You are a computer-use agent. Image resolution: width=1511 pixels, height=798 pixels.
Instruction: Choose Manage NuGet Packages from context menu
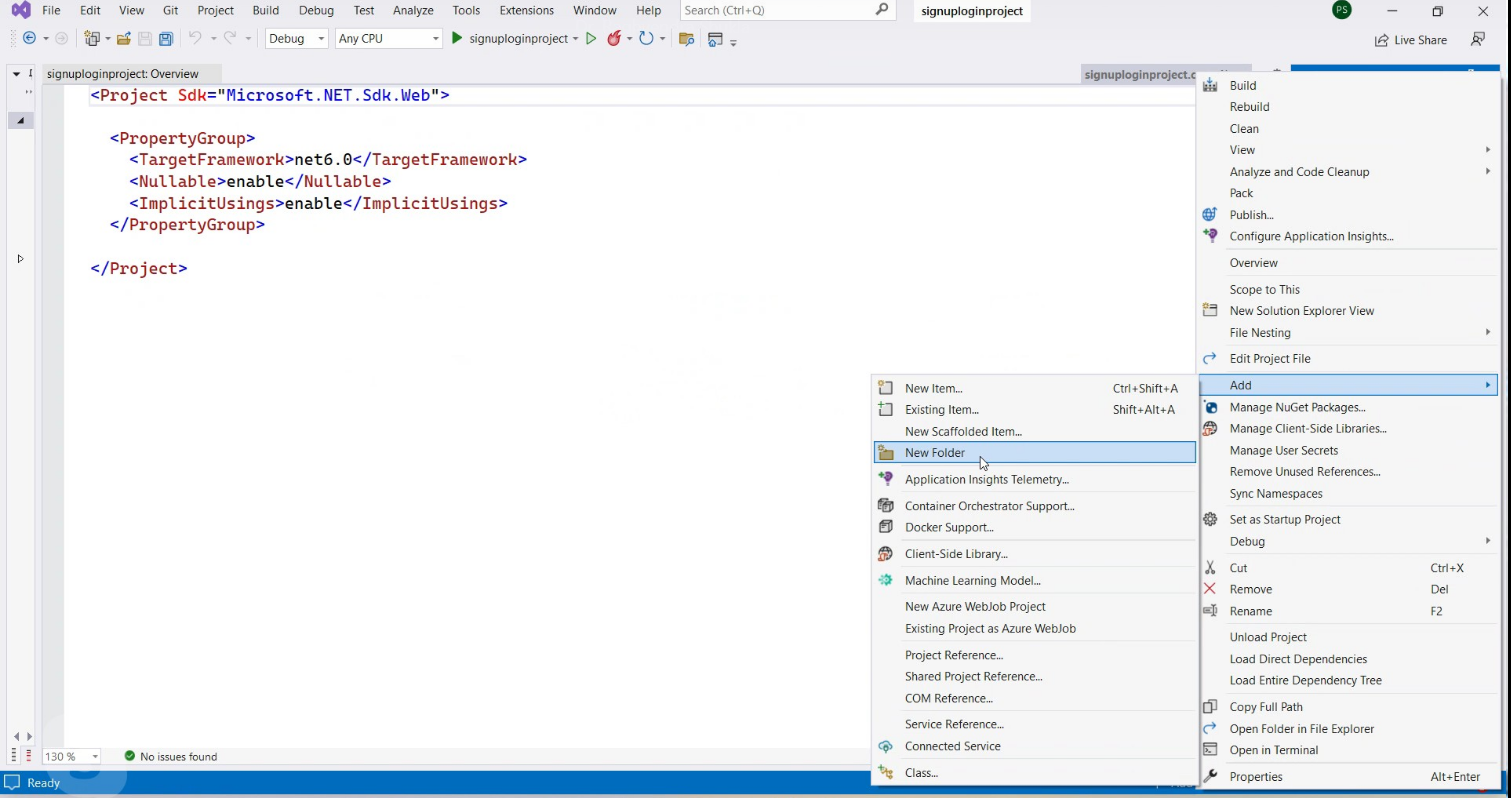point(1297,407)
